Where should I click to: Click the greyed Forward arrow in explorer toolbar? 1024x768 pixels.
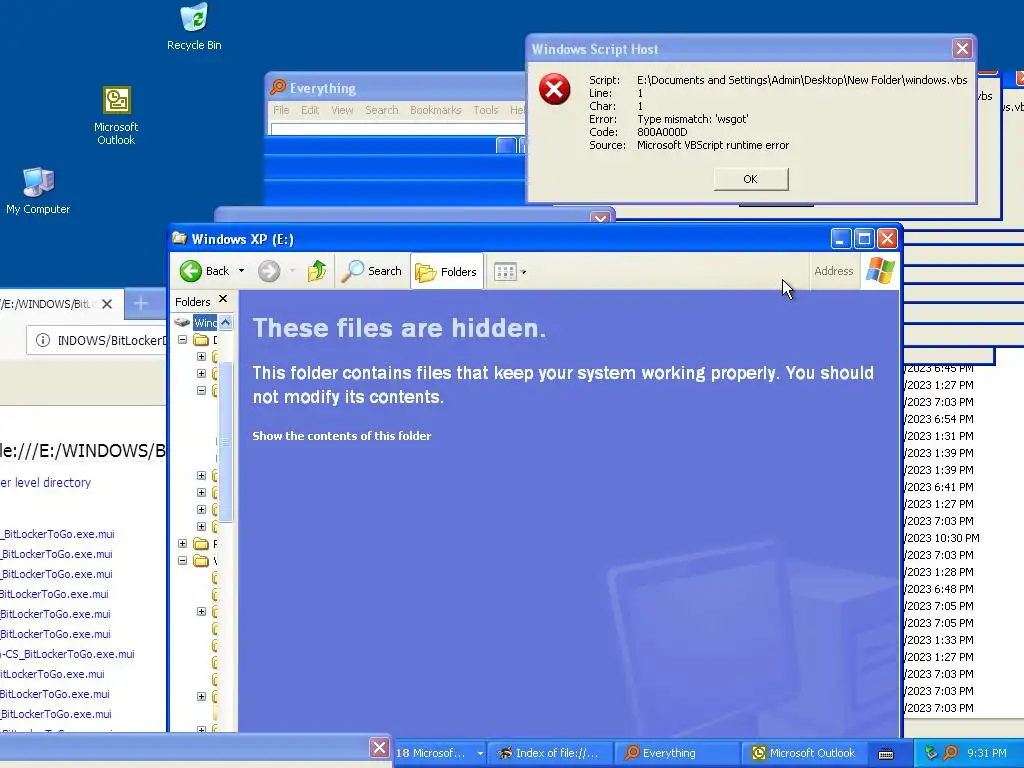tap(268, 271)
